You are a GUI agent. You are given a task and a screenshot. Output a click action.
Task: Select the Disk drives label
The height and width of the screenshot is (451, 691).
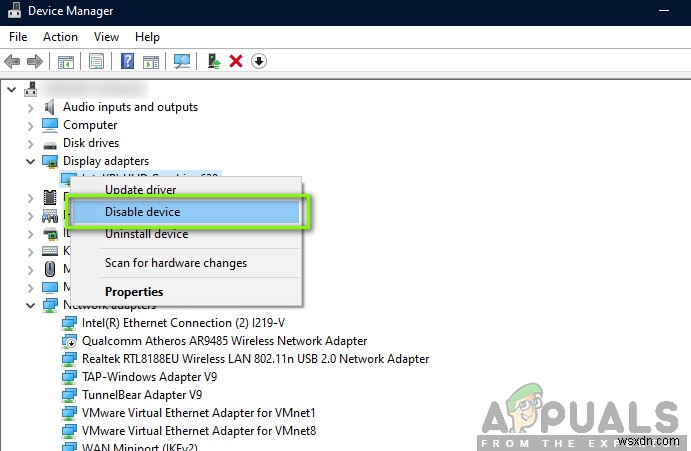[91, 143]
